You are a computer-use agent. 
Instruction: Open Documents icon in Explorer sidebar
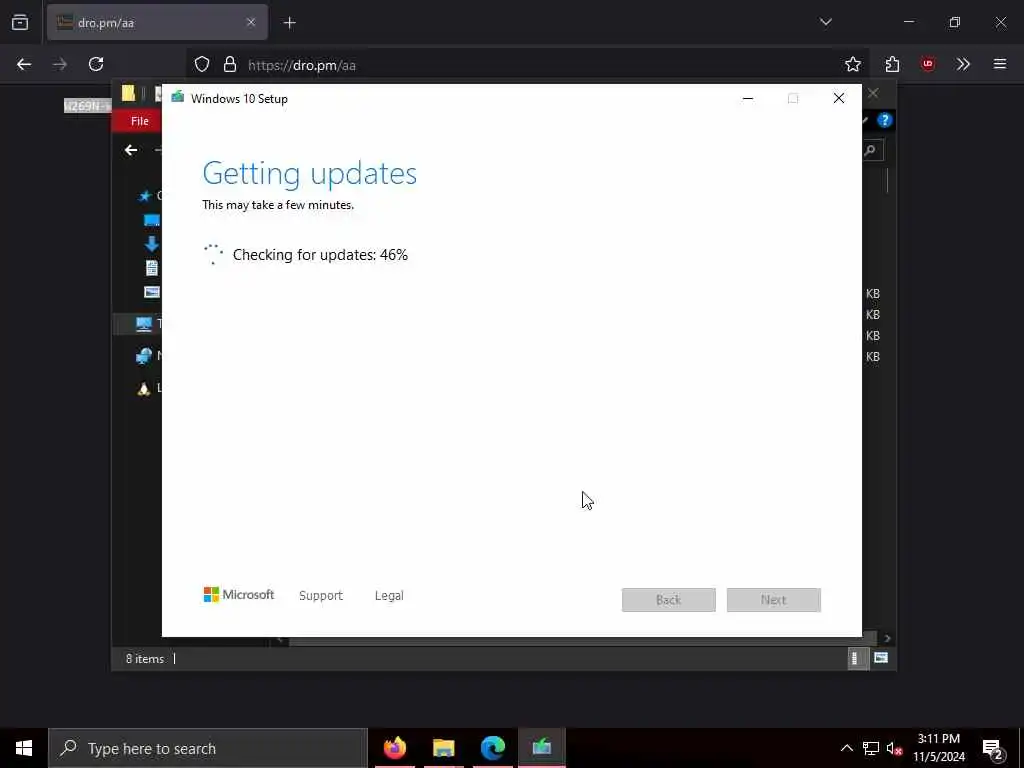point(152,268)
